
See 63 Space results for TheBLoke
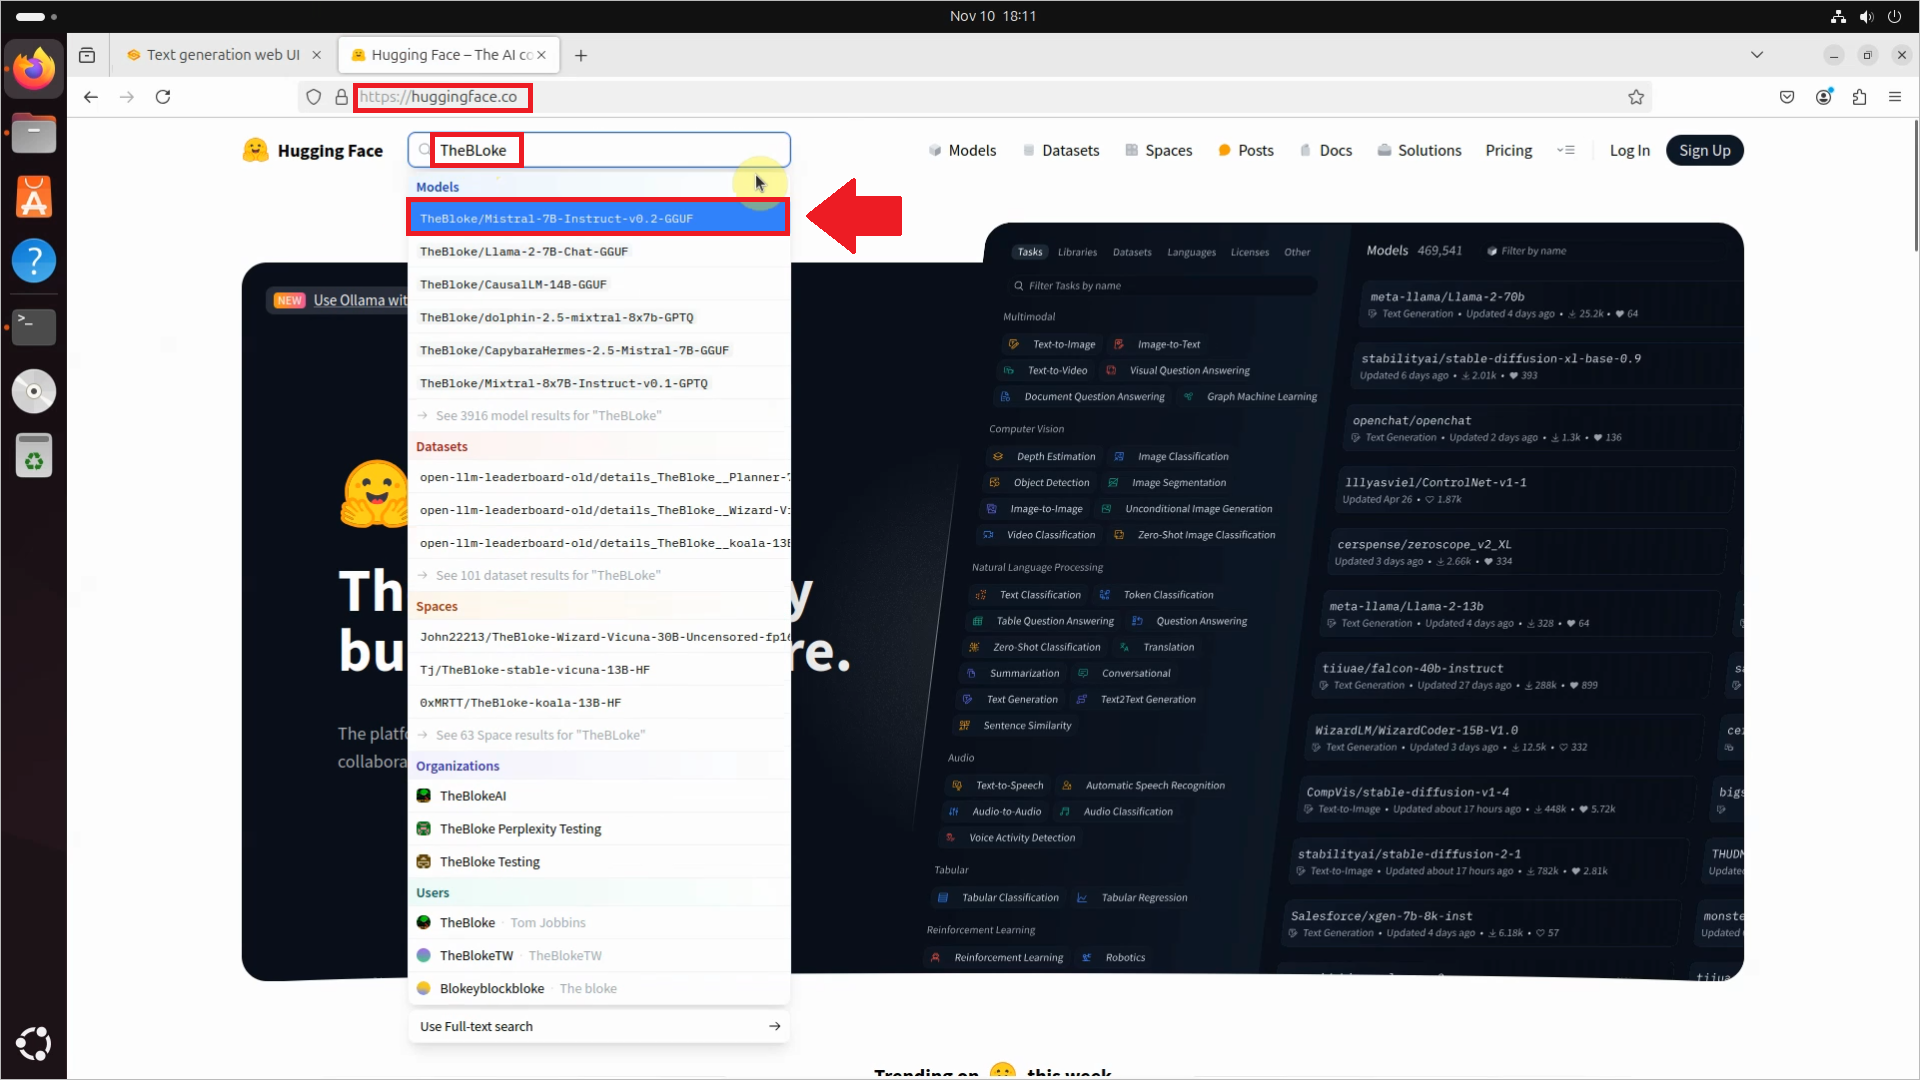[x=598, y=735]
